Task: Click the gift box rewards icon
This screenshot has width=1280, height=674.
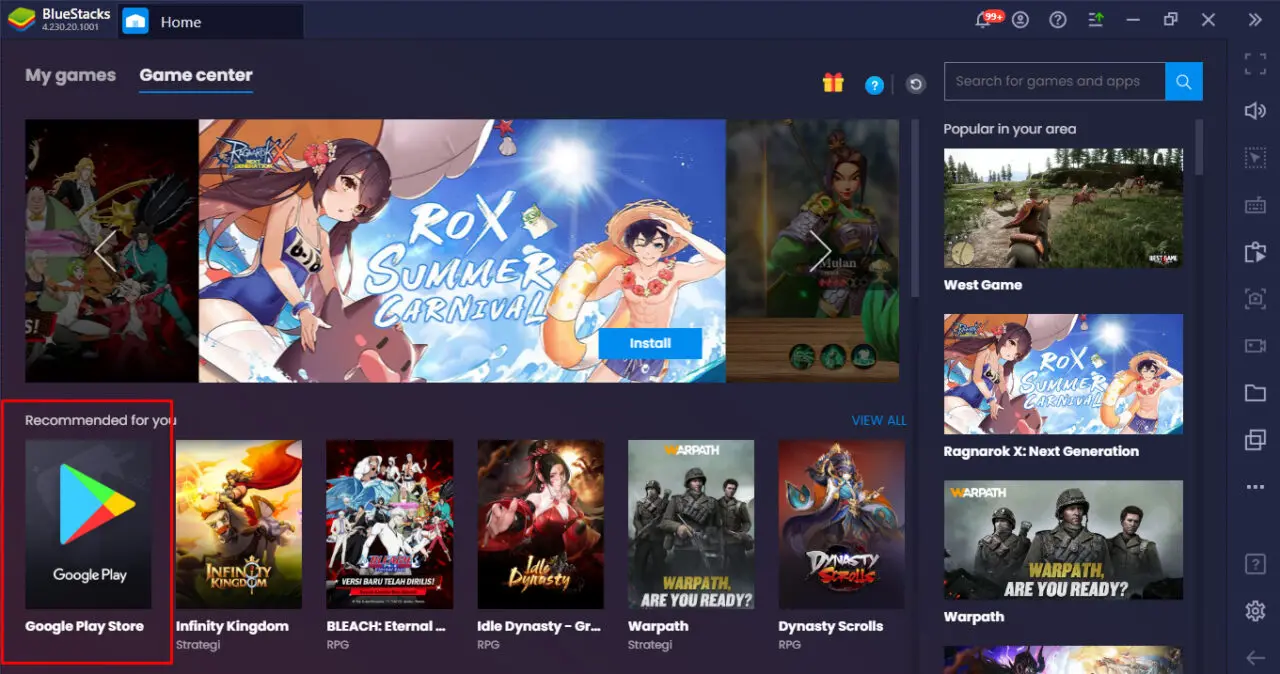Action: tap(833, 83)
